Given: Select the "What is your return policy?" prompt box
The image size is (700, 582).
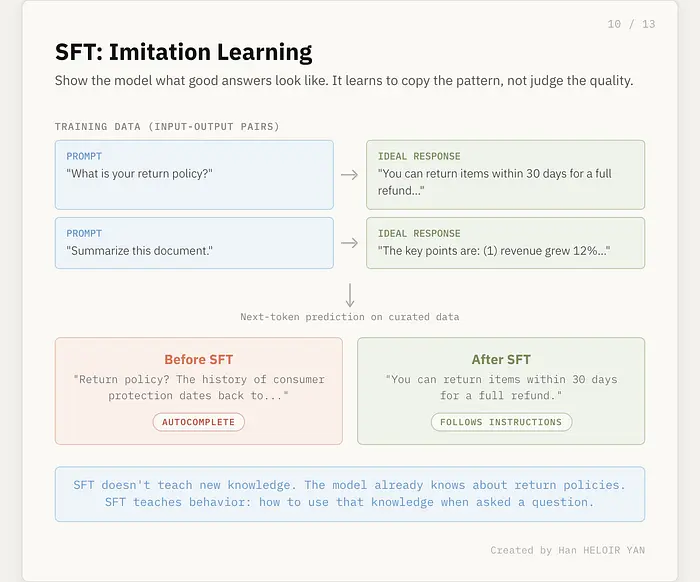Looking at the screenshot, I should tap(194, 174).
